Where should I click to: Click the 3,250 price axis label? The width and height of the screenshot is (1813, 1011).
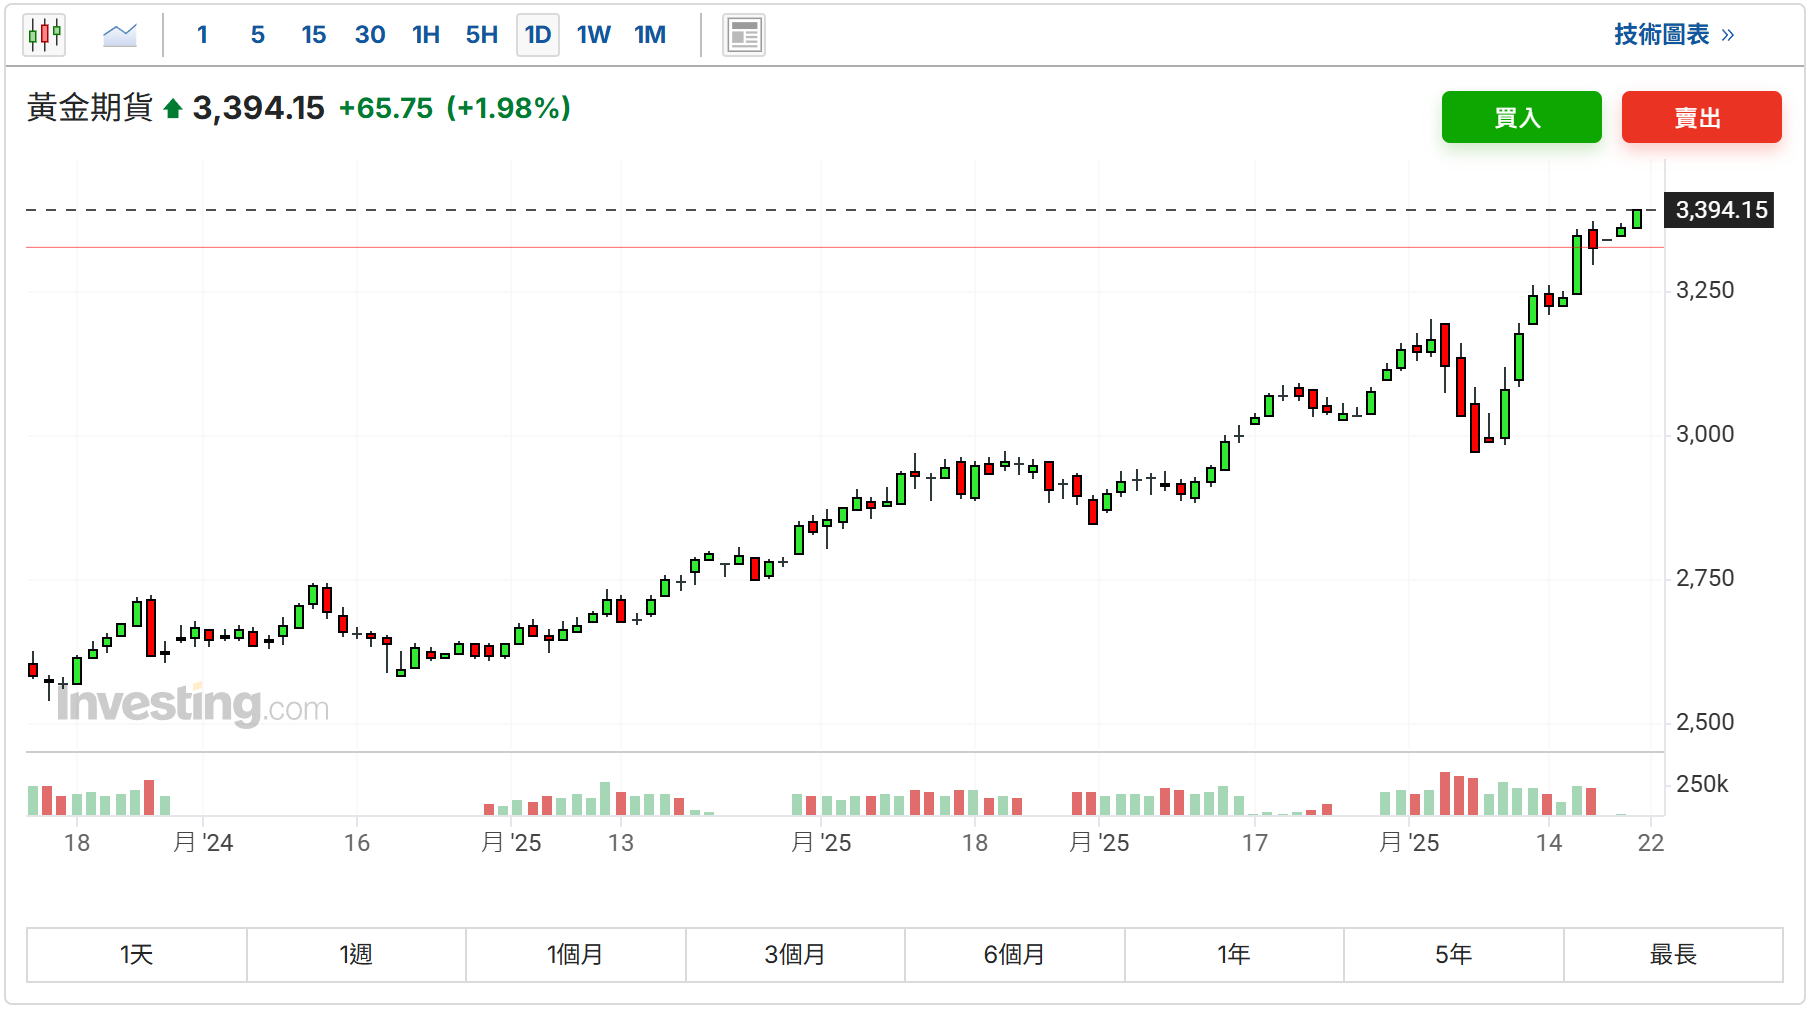(x=1705, y=290)
